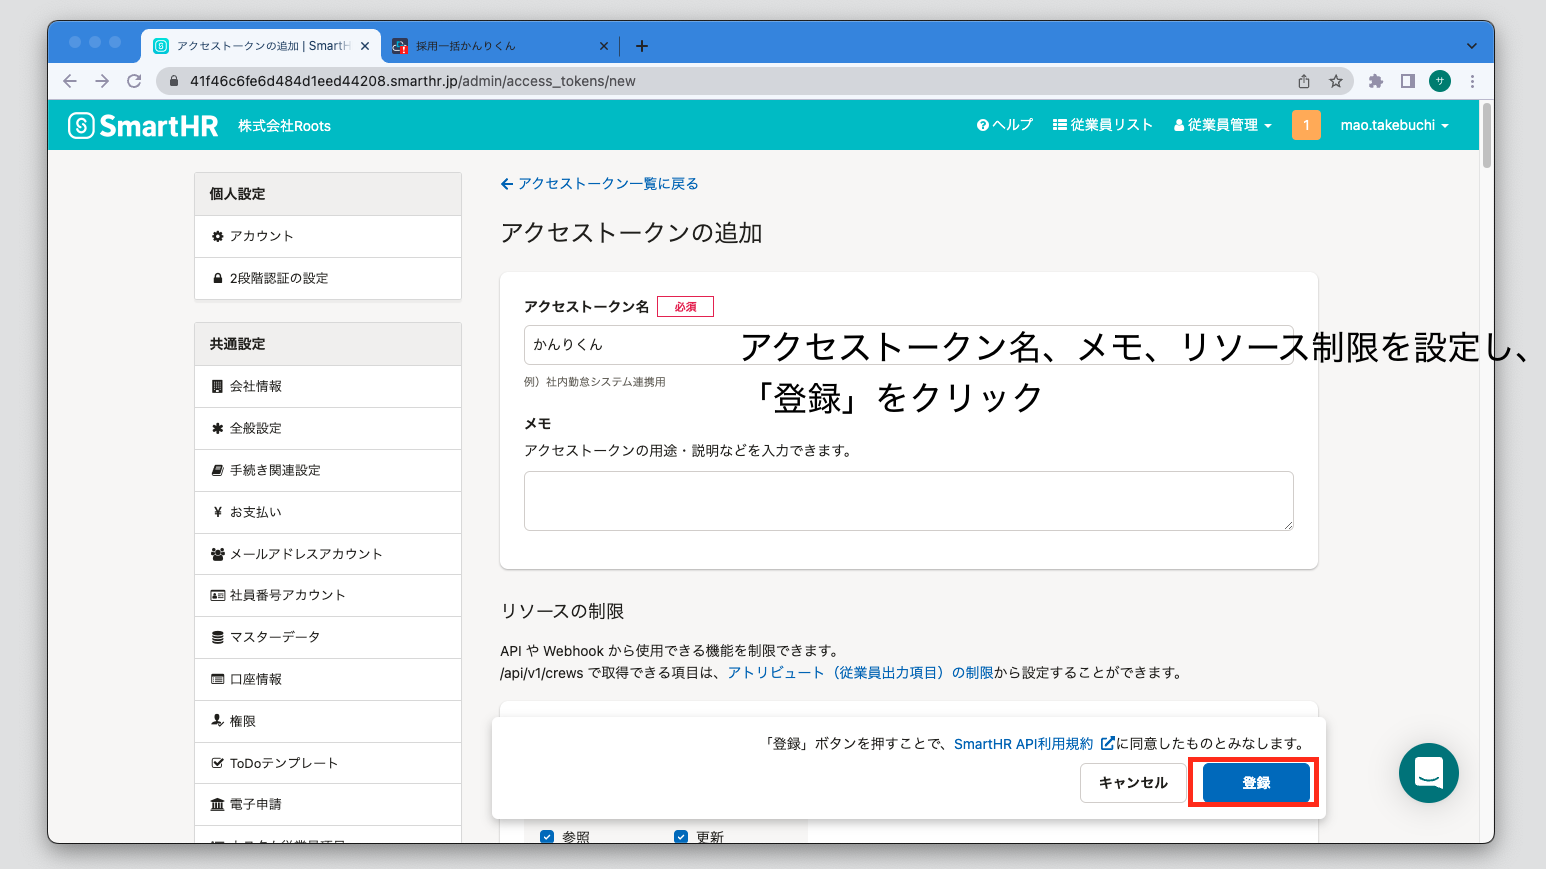
Task: Open the browser extensions puzzle icon
Action: point(1376,81)
